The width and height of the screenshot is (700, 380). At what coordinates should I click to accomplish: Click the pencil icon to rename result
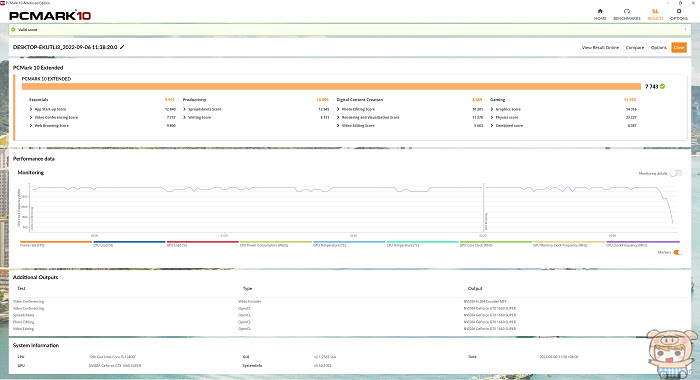point(122,47)
